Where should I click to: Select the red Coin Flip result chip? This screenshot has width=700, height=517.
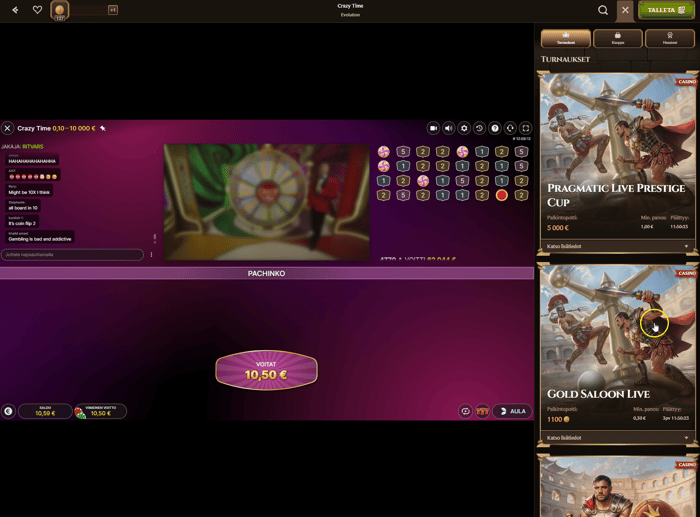(501, 195)
